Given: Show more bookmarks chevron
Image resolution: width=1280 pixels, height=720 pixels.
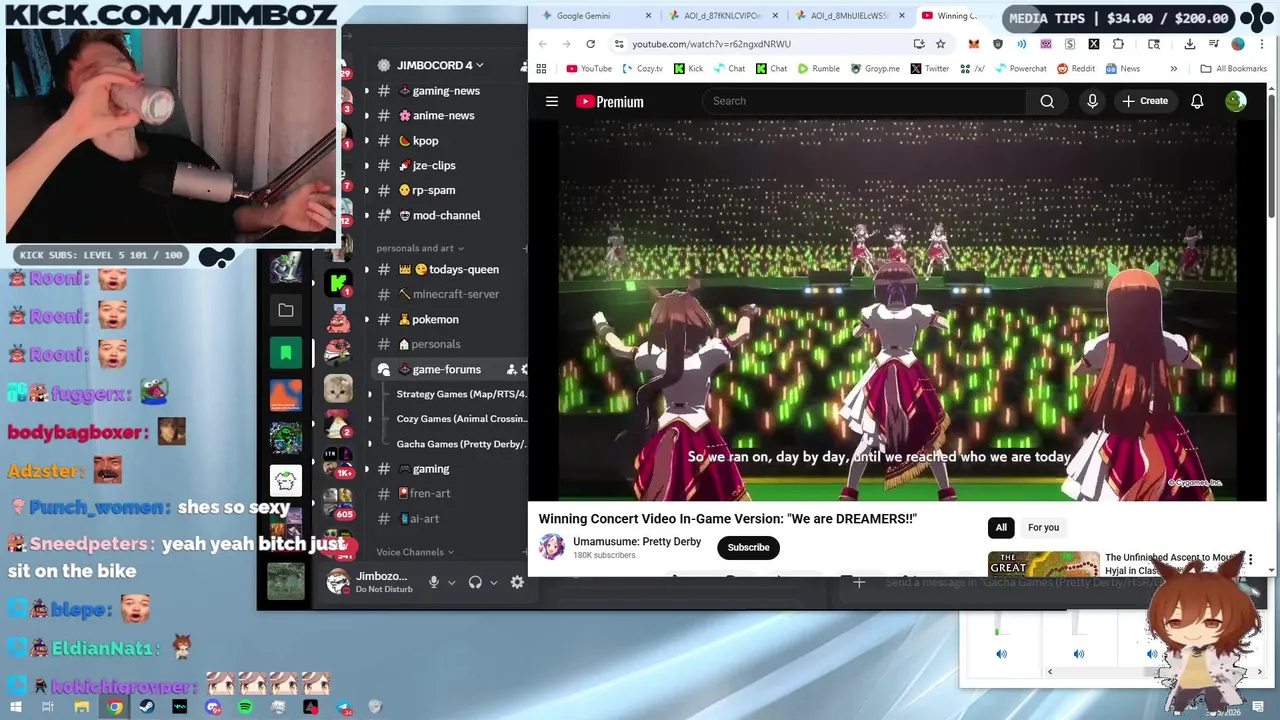Looking at the screenshot, I should [x=1173, y=69].
